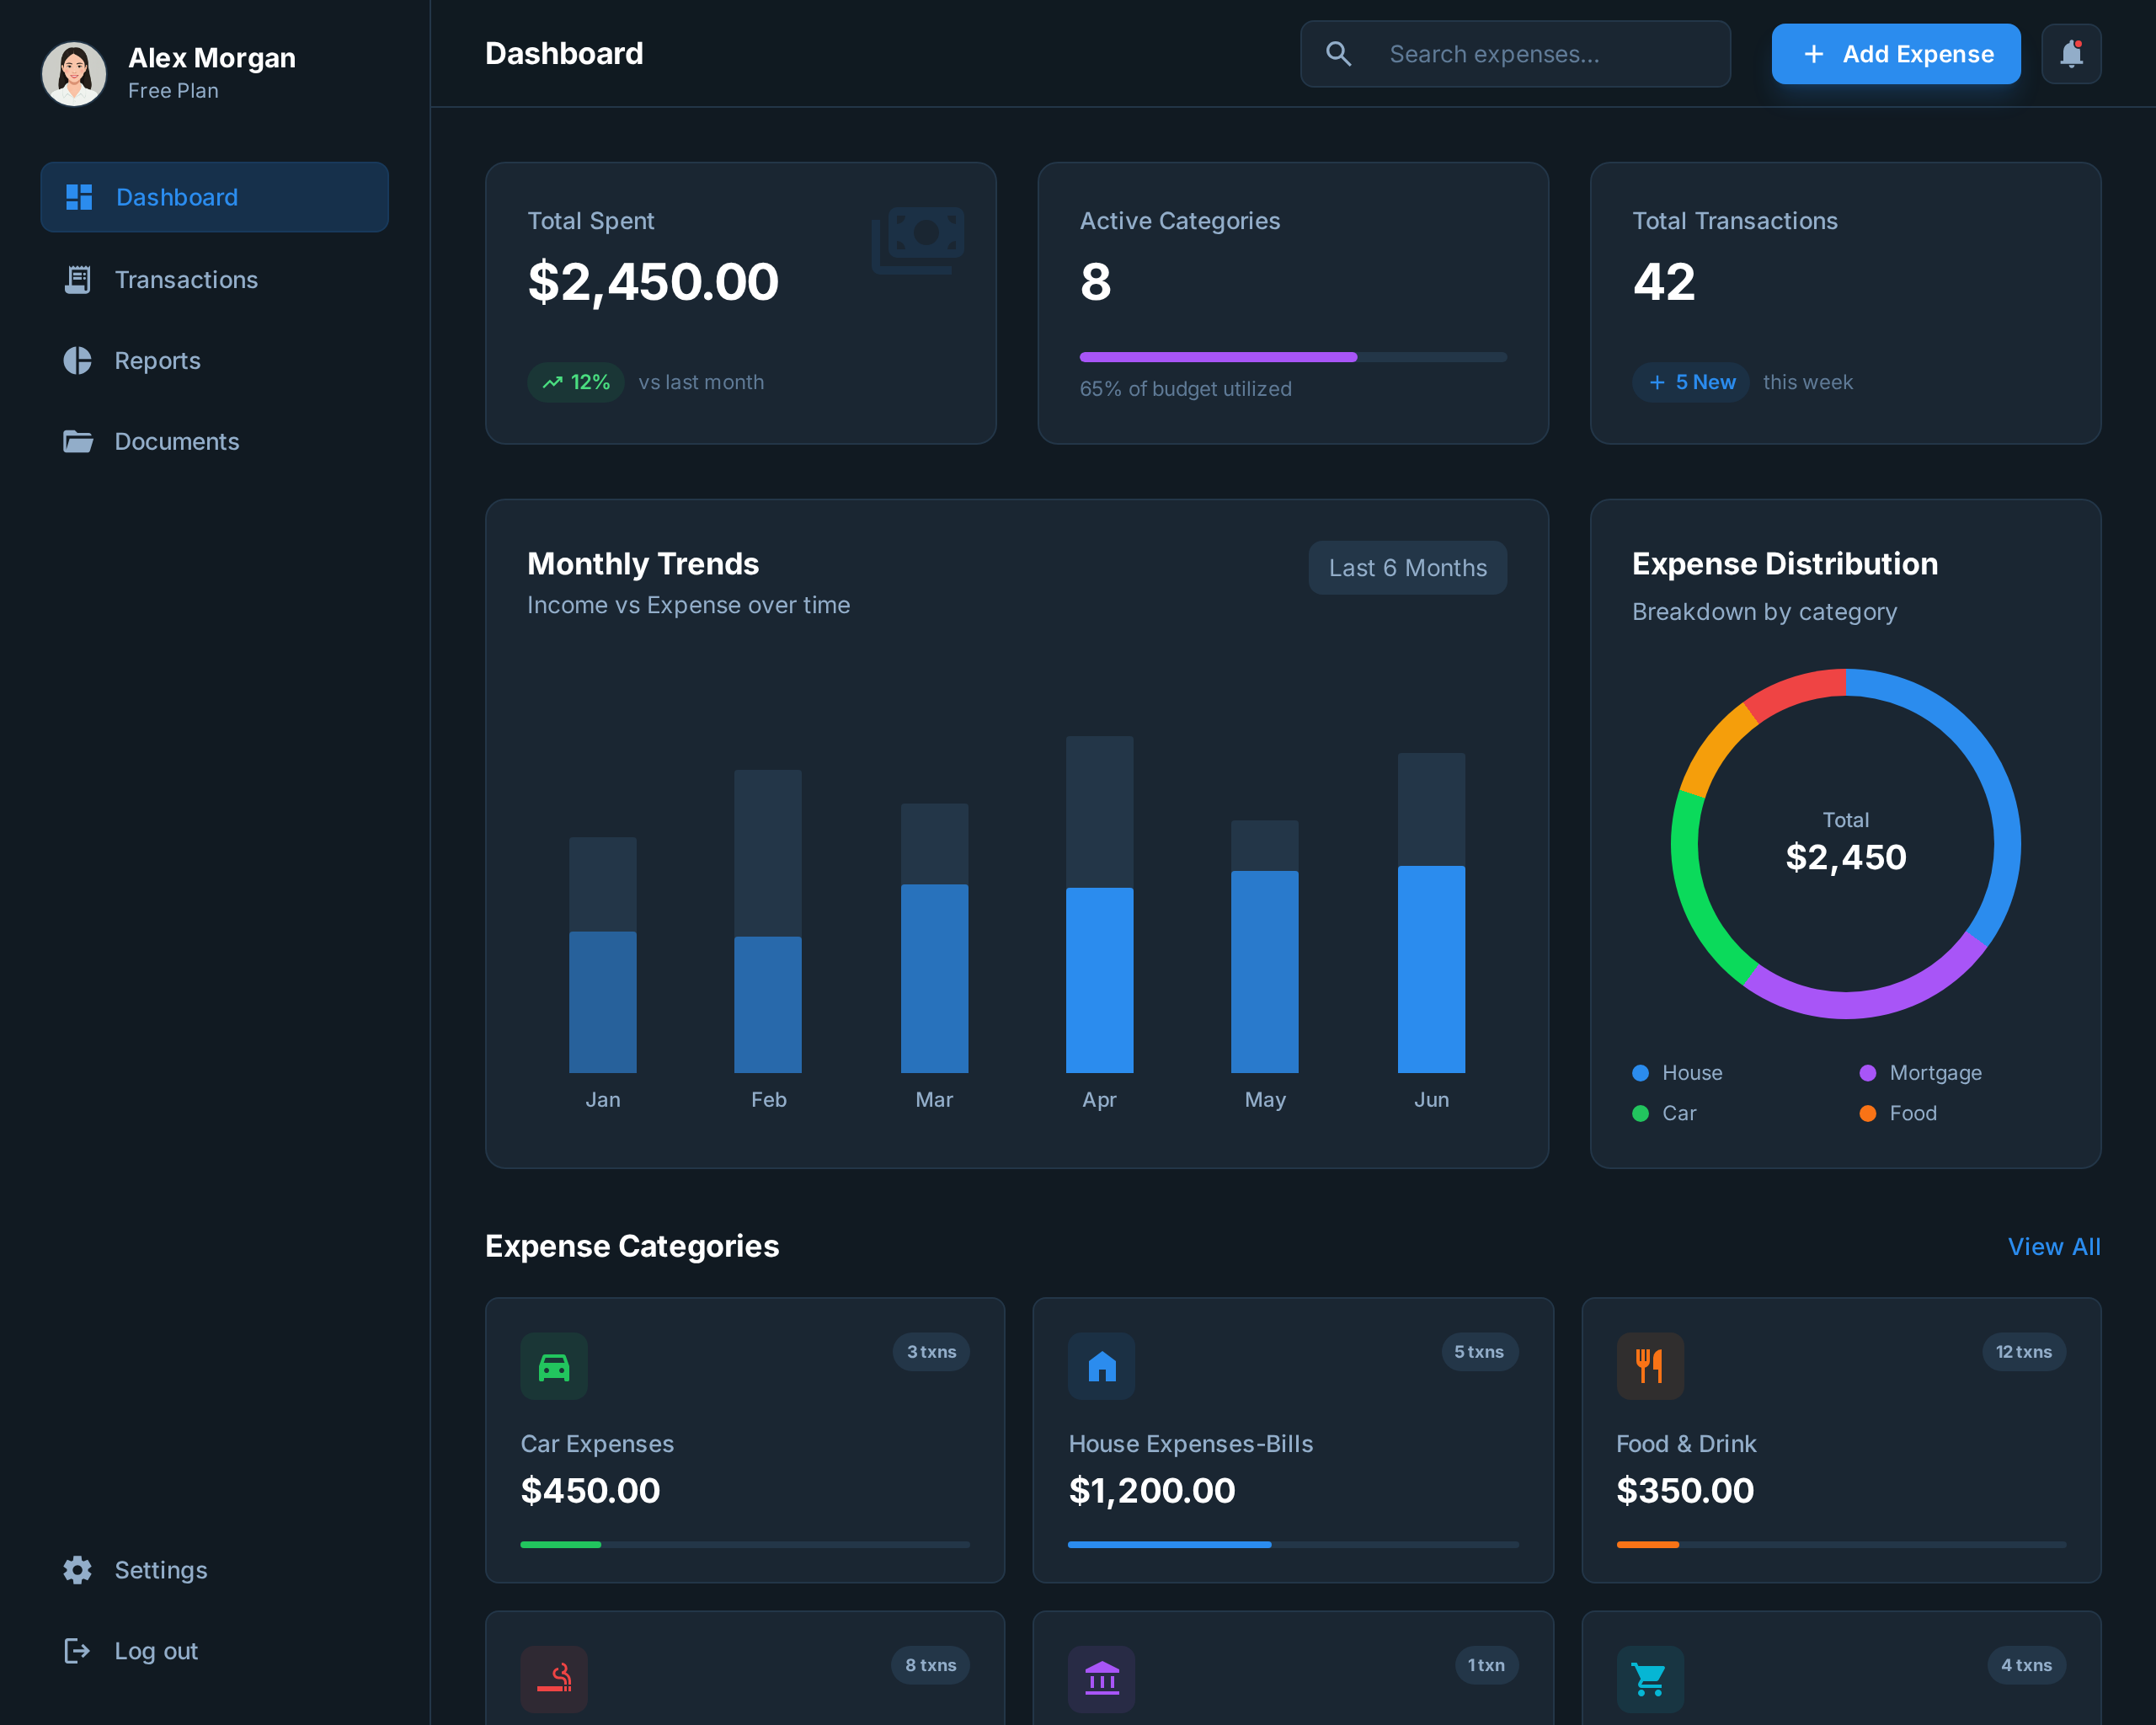Image resolution: width=2156 pixels, height=1725 pixels.
Task: Click the blue house category icon
Action: 1101,1366
